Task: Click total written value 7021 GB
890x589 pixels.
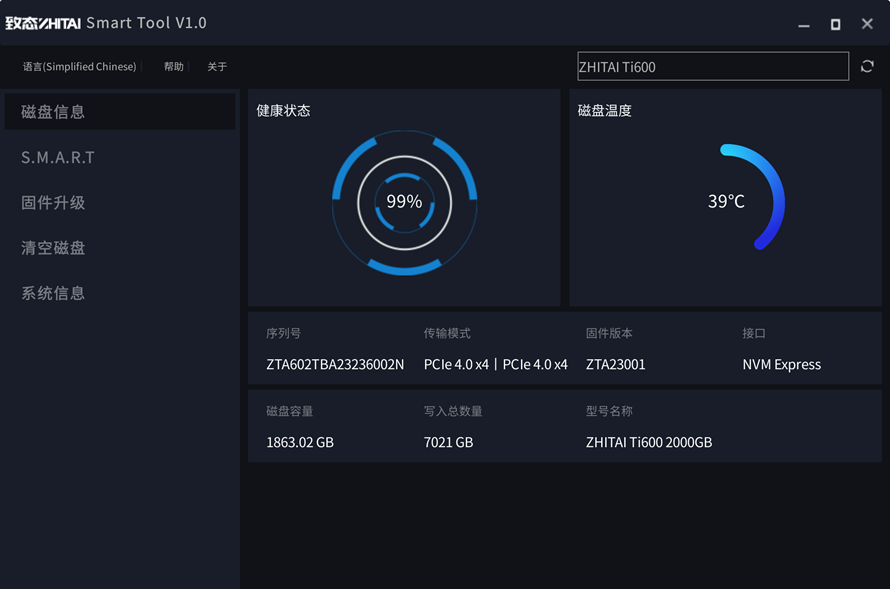Action: [x=448, y=442]
